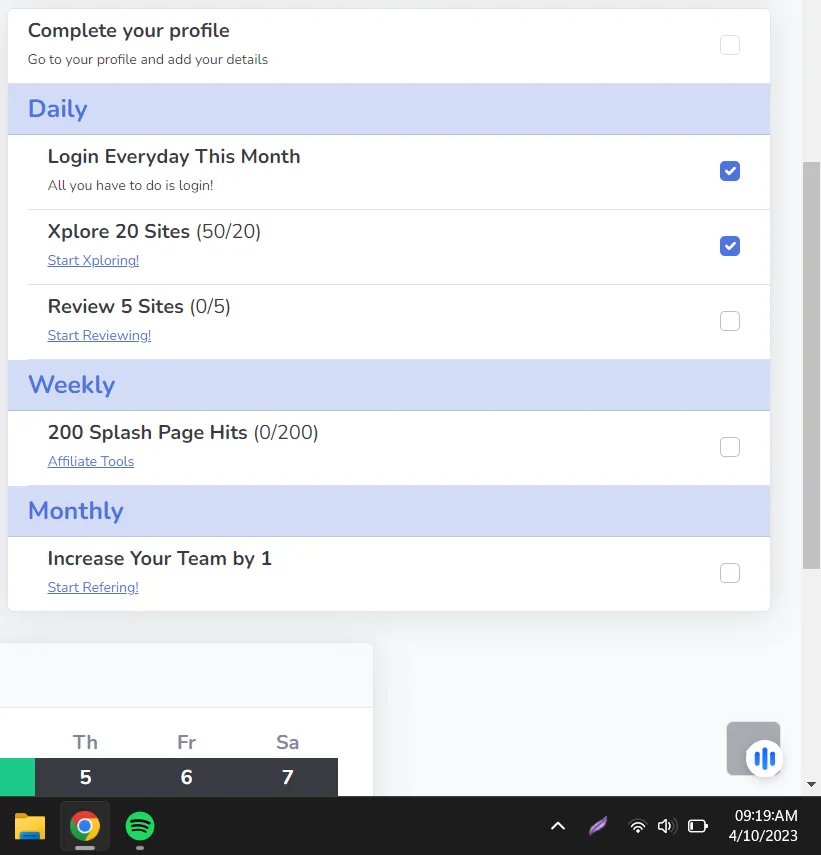821x855 pixels.
Task: Open Spotify from the taskbar
Action: click(x=140, y=826)
